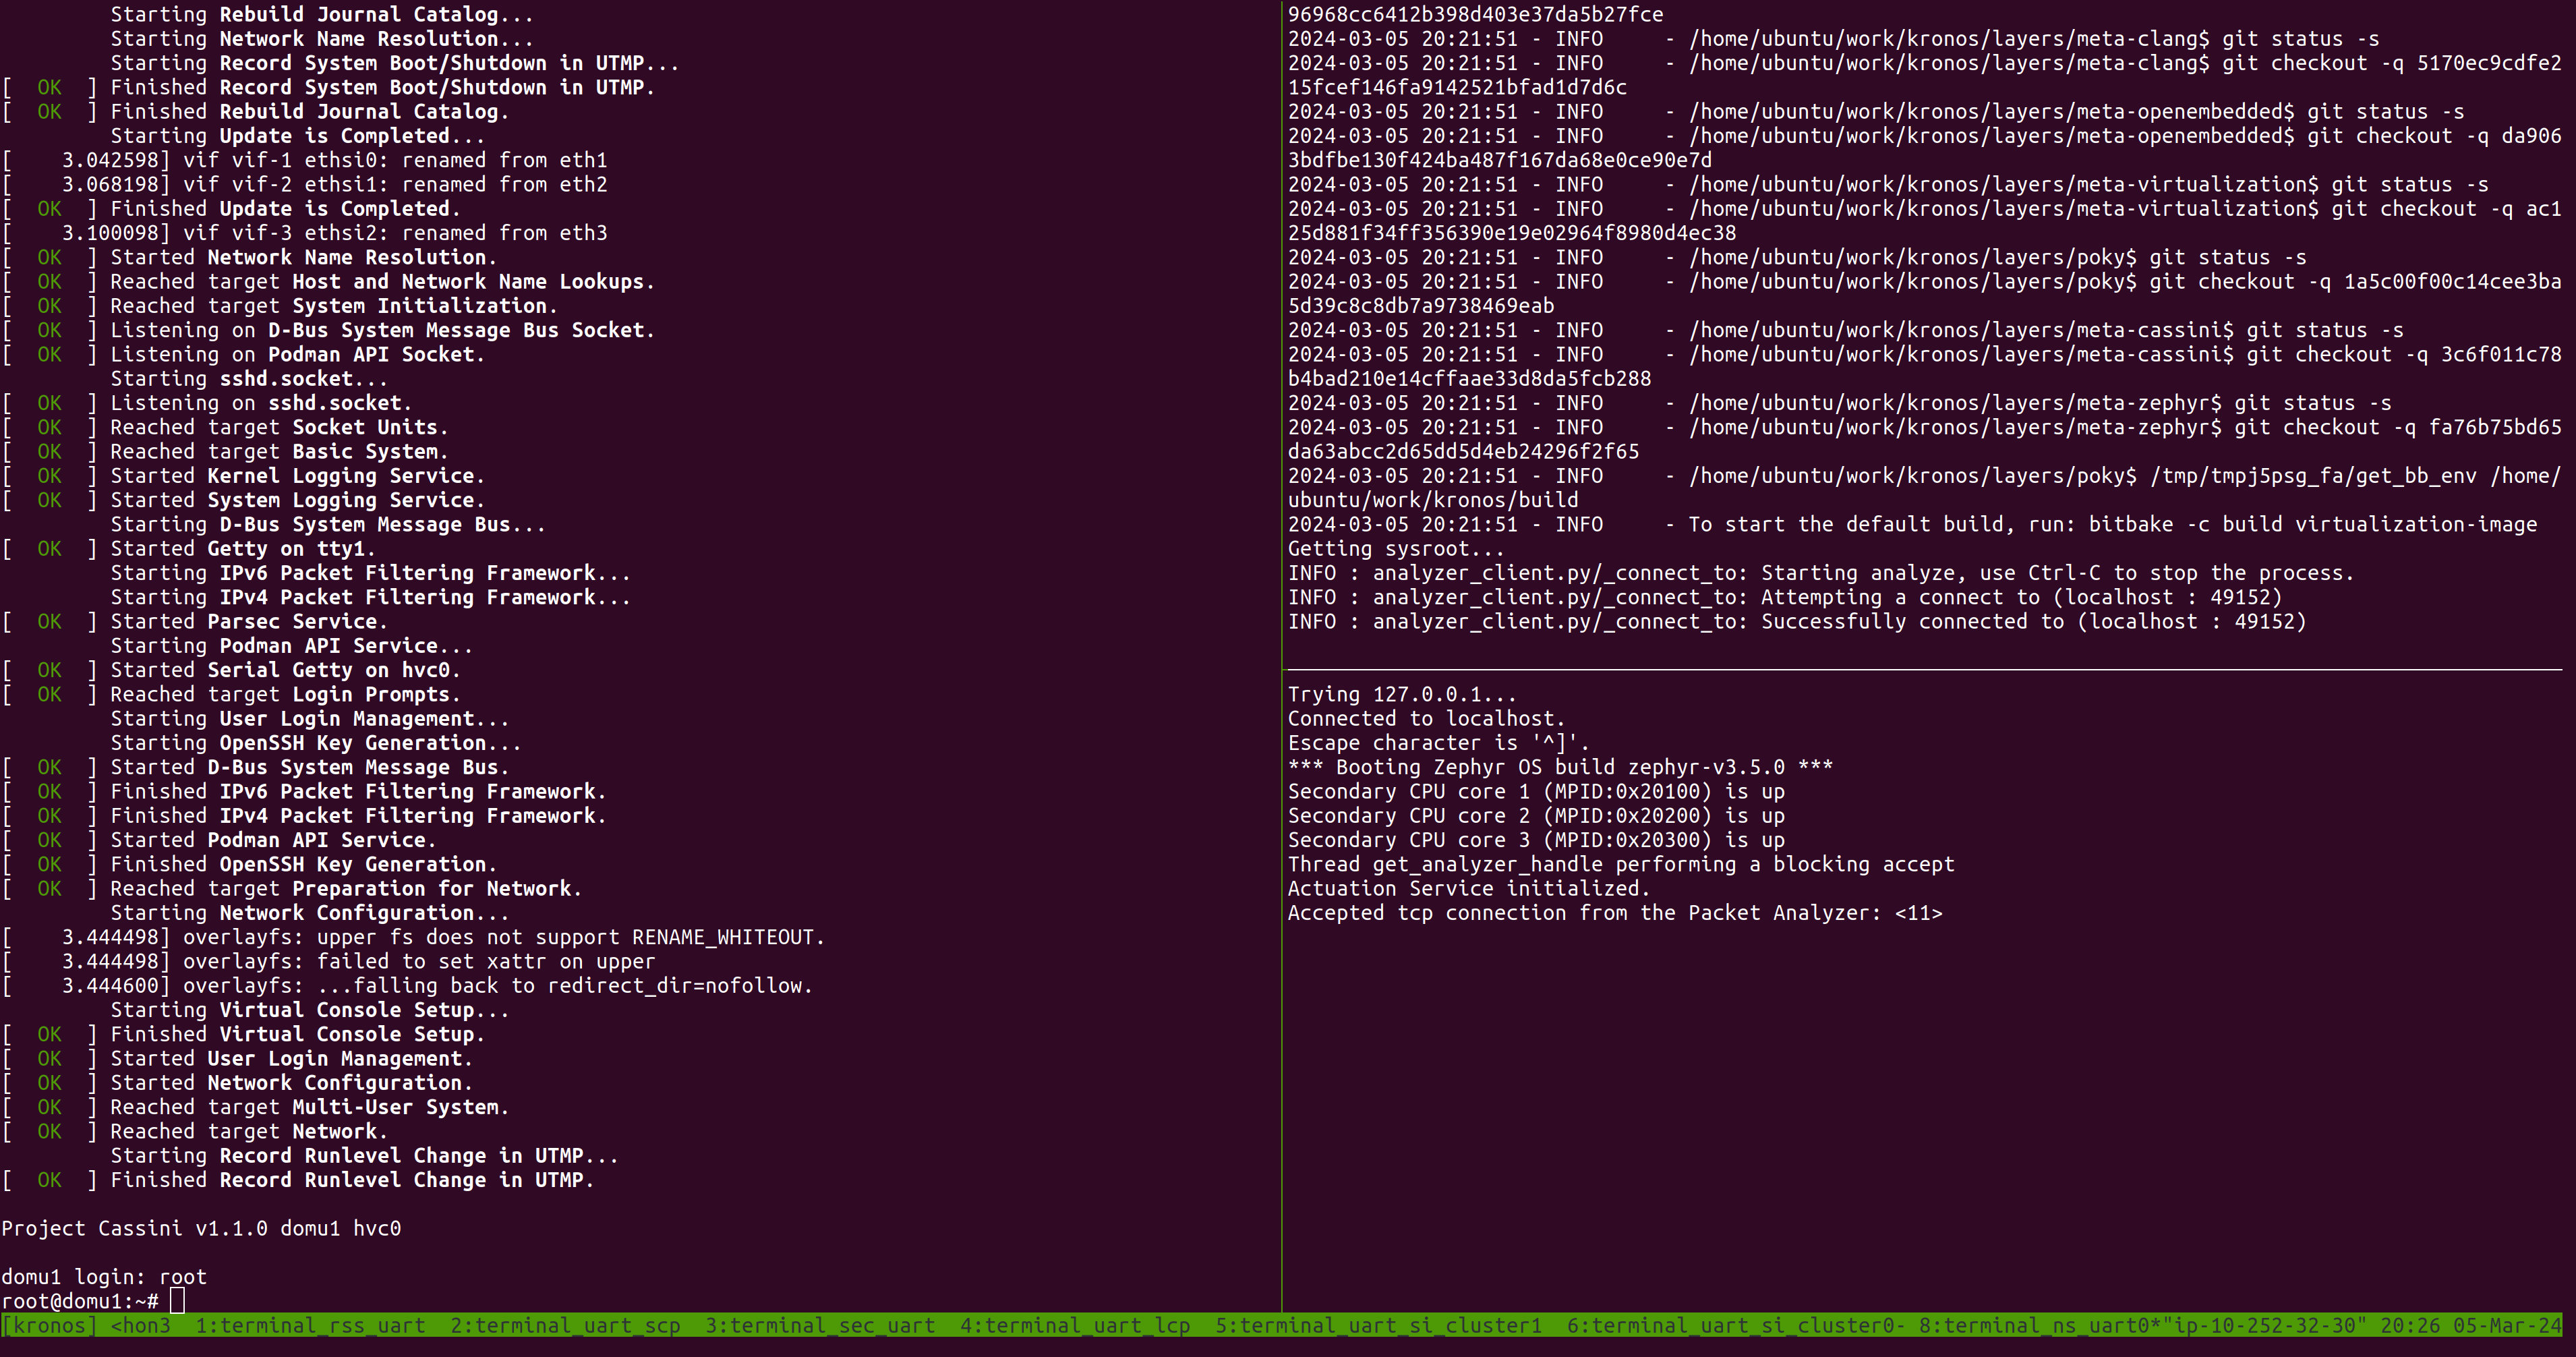Image resolution: width=2576 pixels, height=1357 pixels.
Task: Click 'Attempting a connect to (localhost : 49152)' line
Action: 1785,598
